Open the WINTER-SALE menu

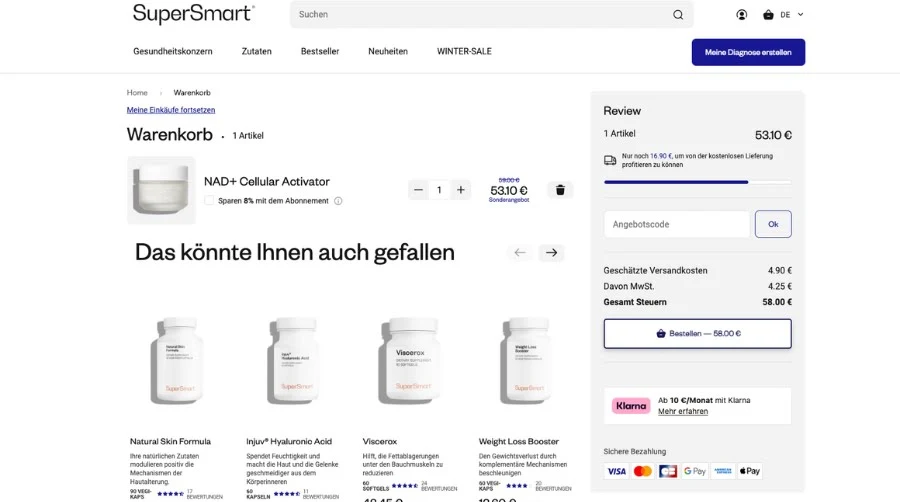464,51
